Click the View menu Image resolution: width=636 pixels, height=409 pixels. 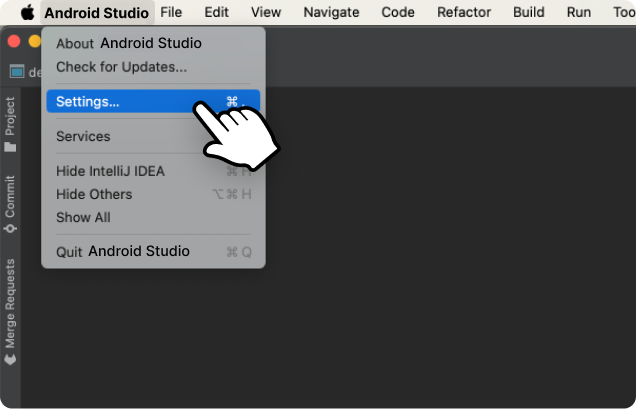[266, 12]
